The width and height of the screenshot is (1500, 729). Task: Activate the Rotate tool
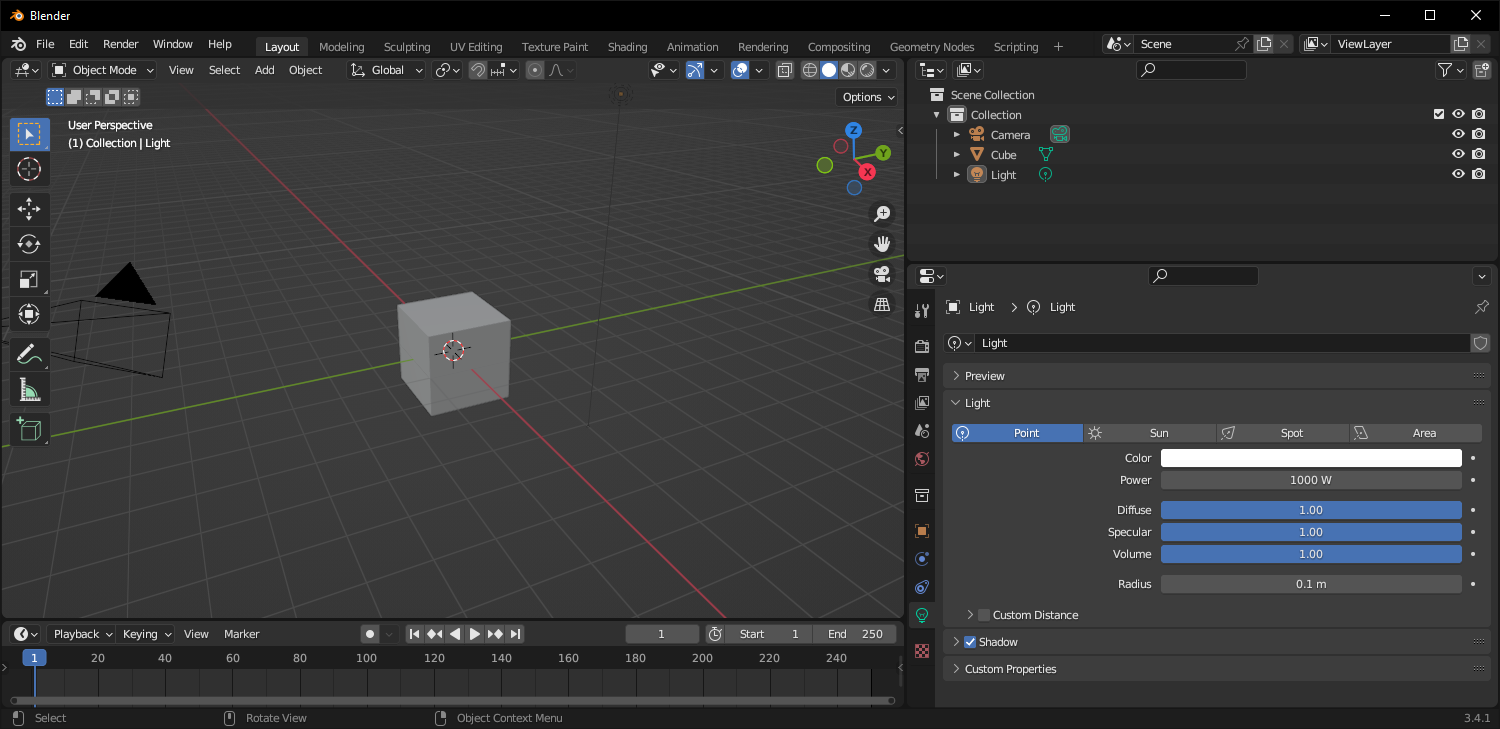[29, 244]
